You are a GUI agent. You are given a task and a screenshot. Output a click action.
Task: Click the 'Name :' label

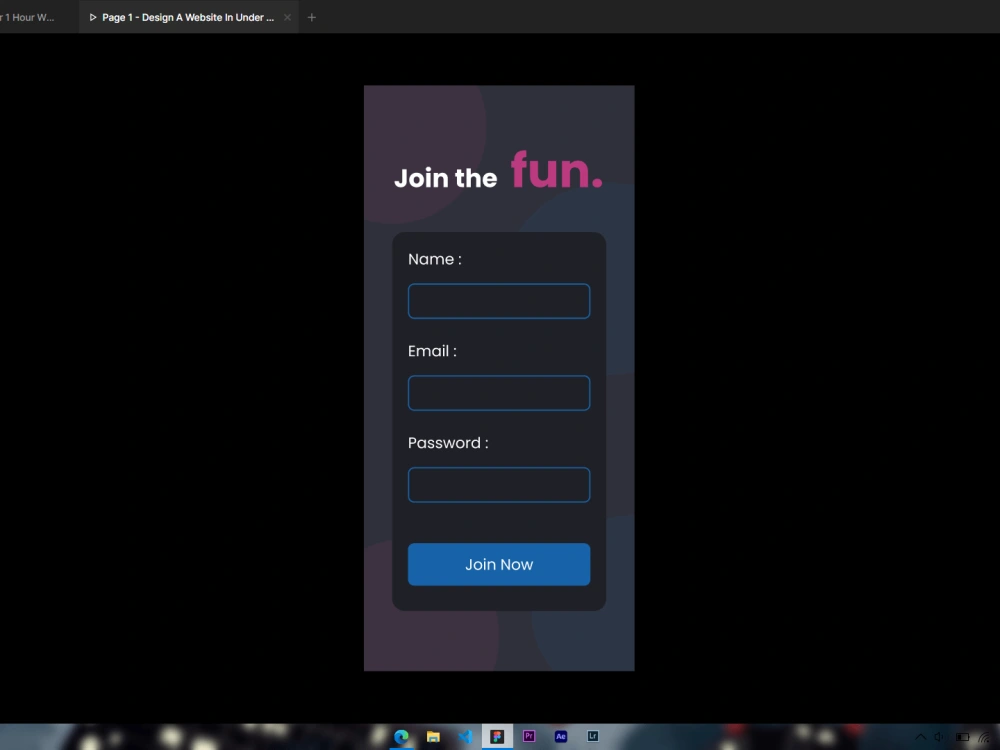434,259
